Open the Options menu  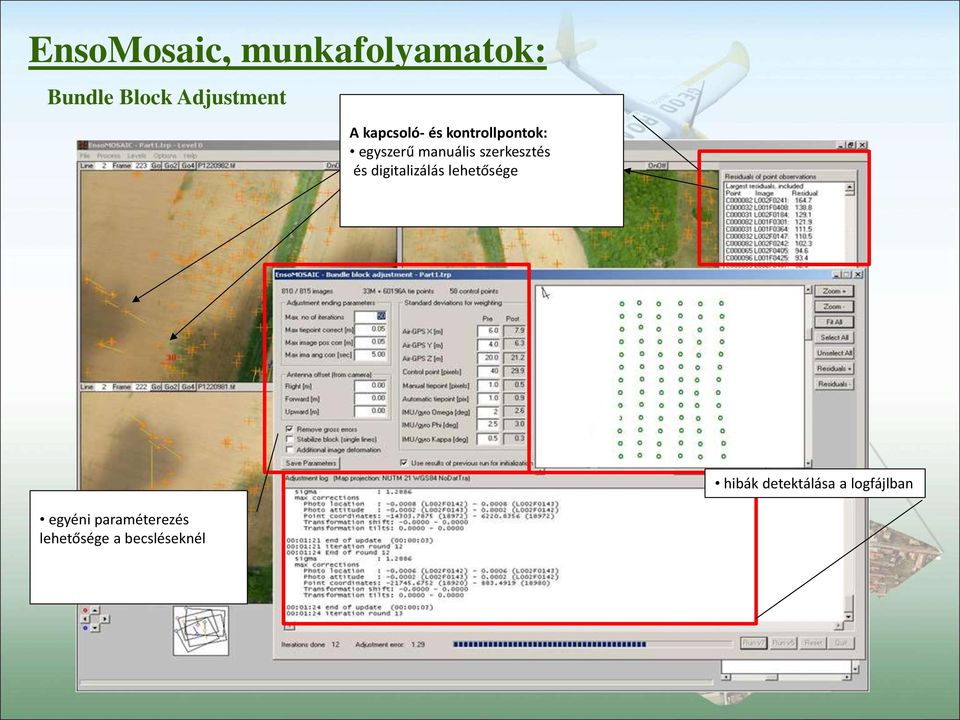165,156
